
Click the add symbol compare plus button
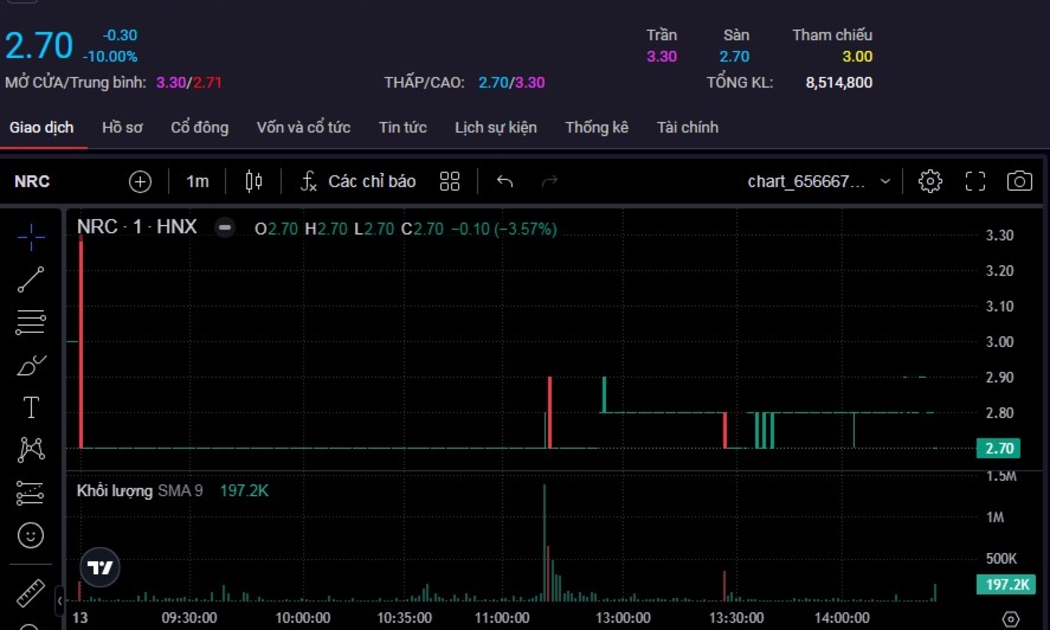[140, 181]
